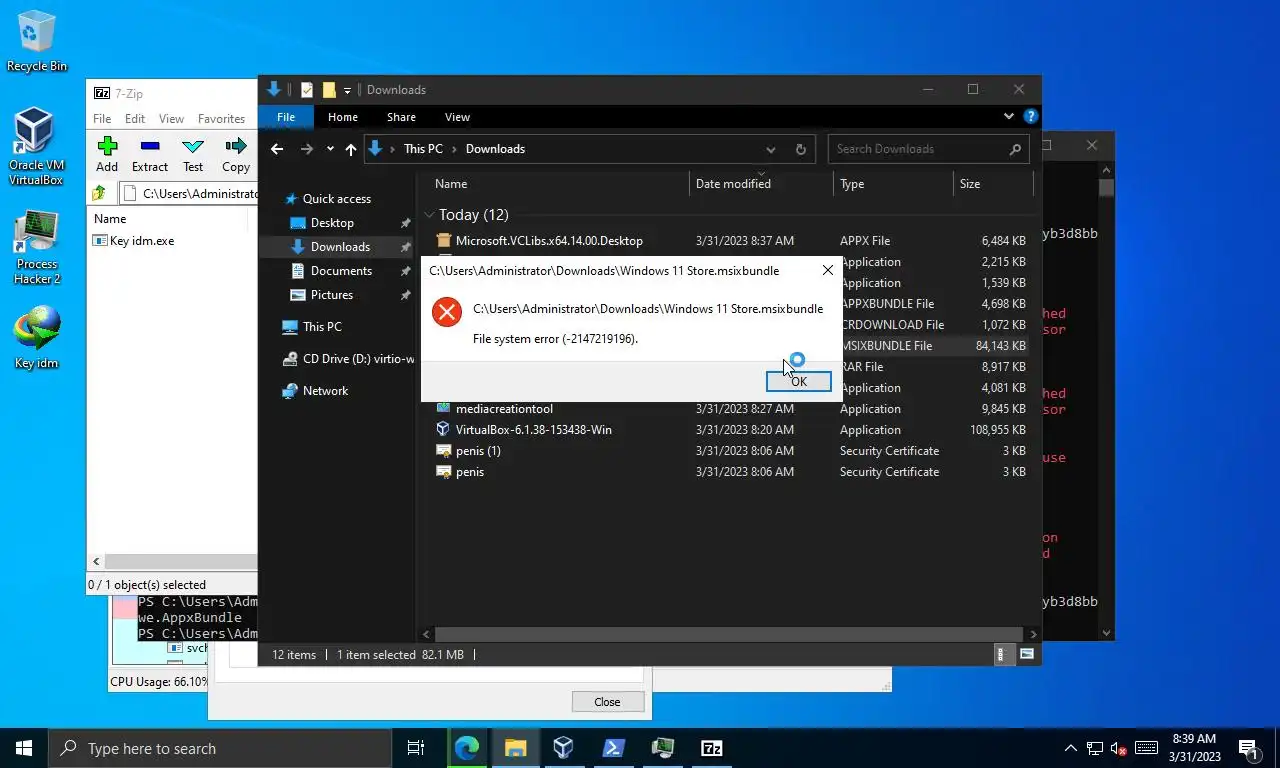Select Downloads in navigation pane
Screen dimensions: 1280x768
(x=340, y=247)
